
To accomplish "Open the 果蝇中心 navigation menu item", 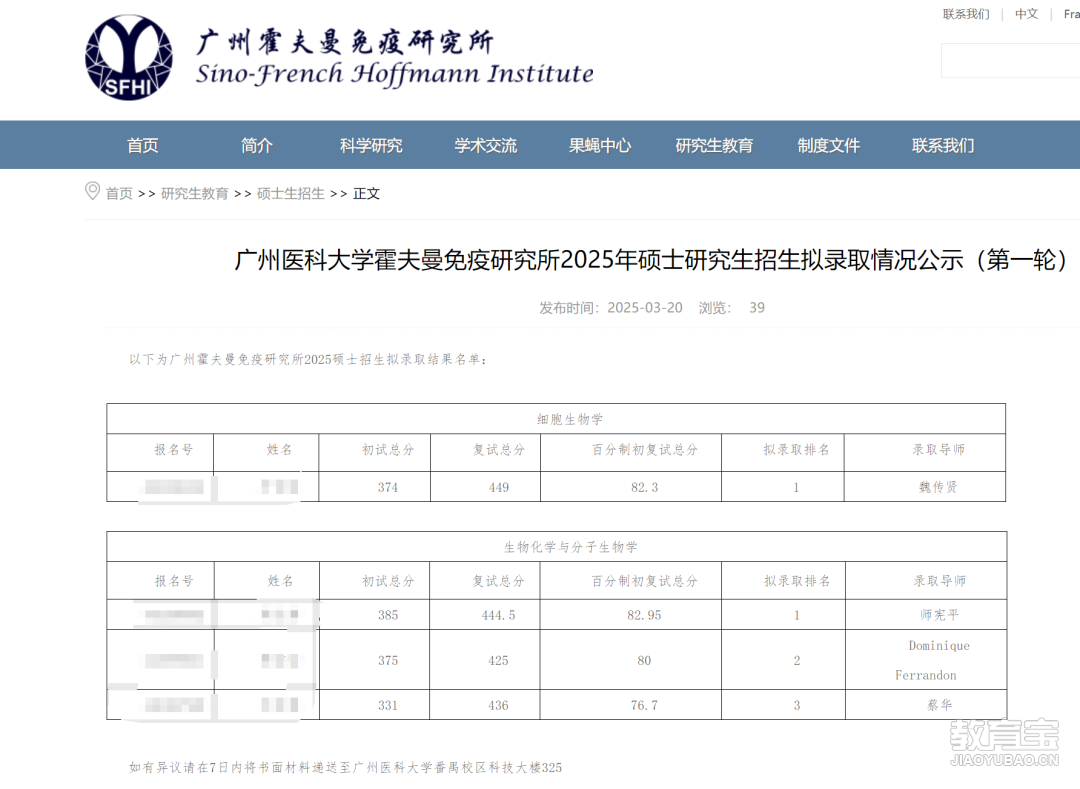I will (x=600, y=145).
